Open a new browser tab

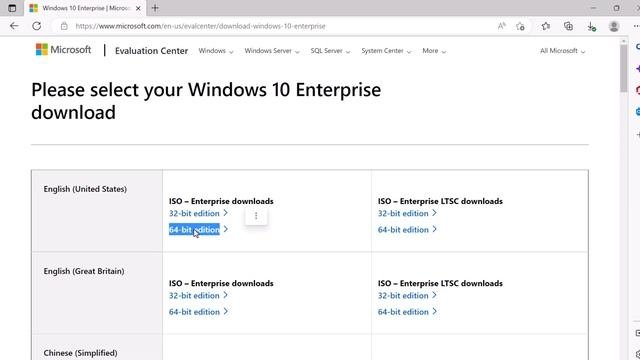(x=155, y=8)
